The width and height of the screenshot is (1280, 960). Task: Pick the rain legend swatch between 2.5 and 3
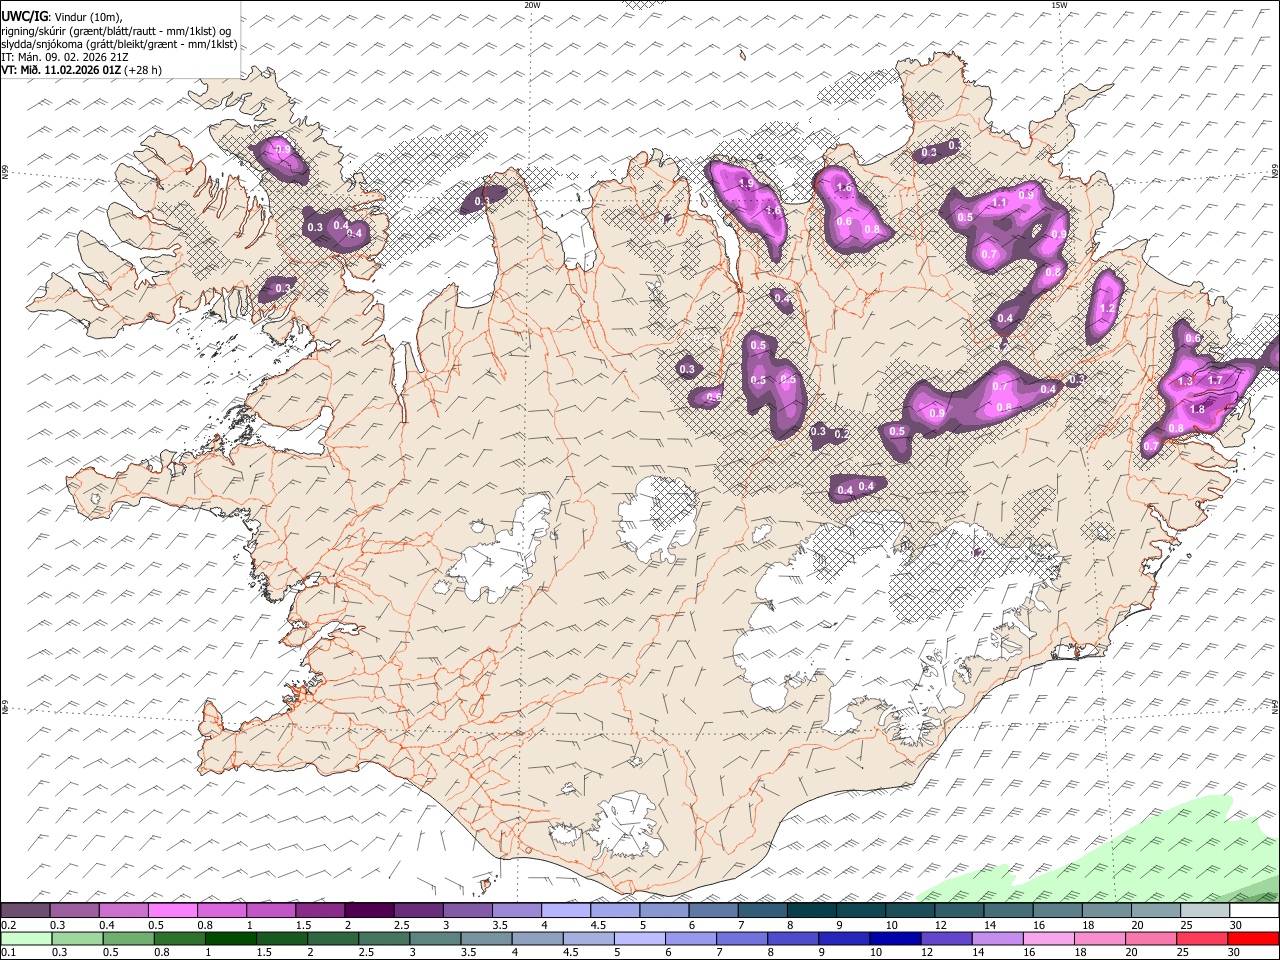click(385, 938)
